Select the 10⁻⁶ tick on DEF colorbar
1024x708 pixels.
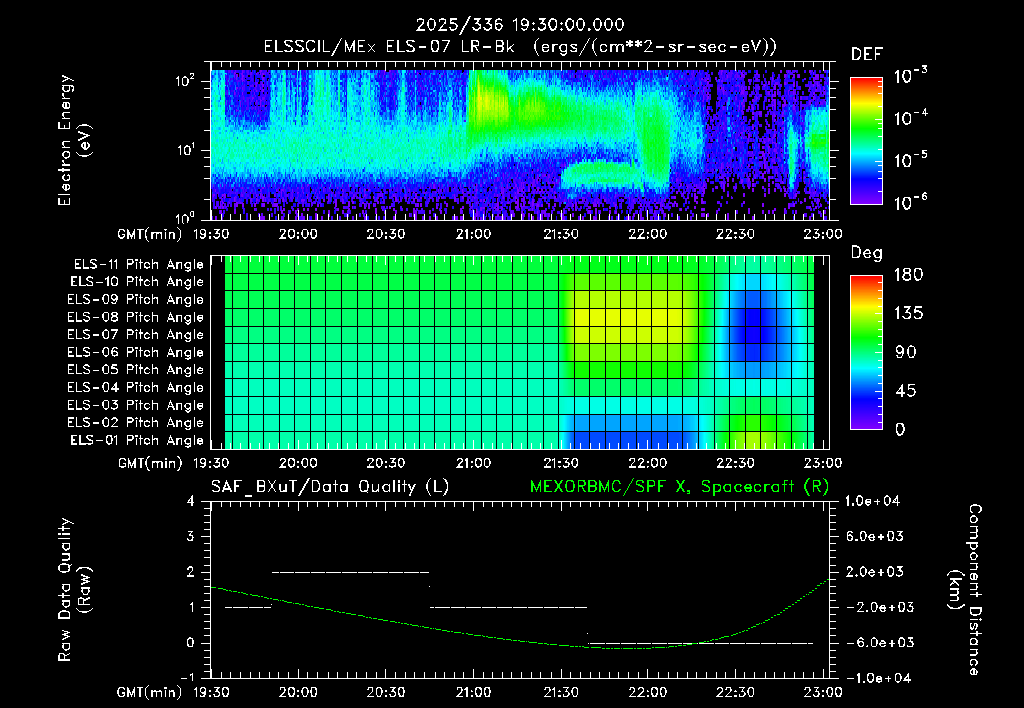(x=910, y=202)
